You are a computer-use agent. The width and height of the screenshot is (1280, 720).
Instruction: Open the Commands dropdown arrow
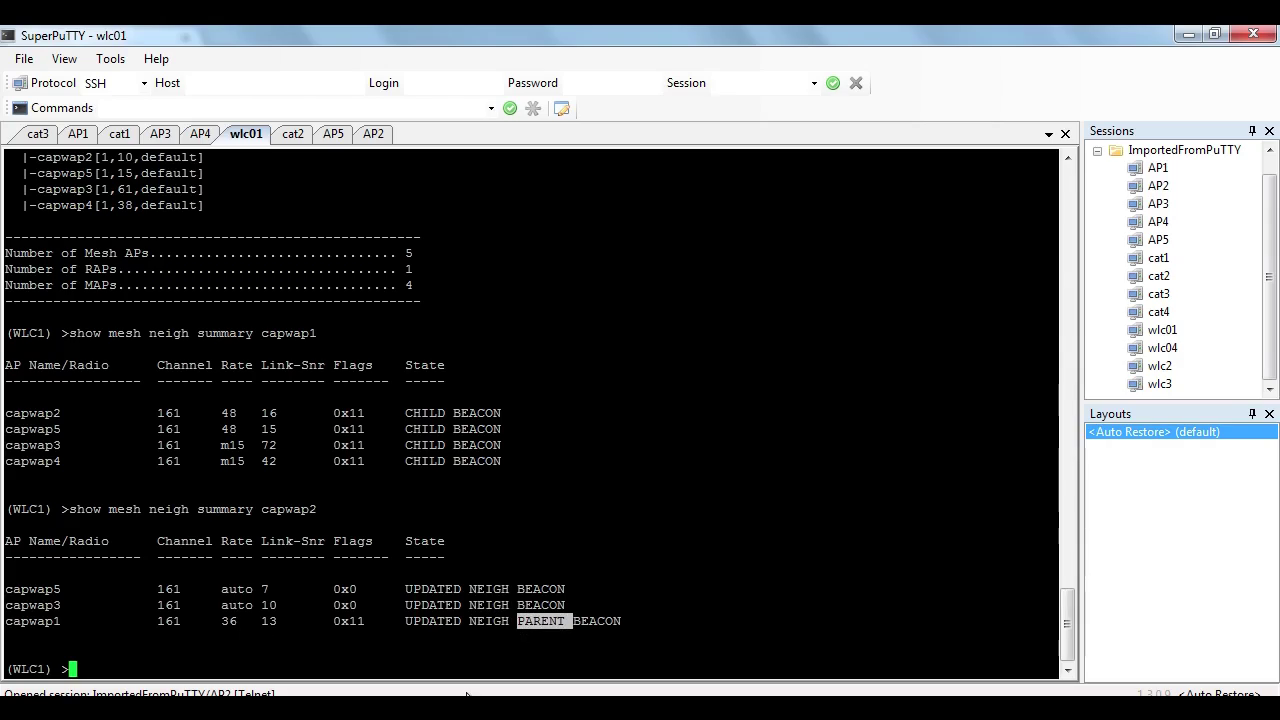pos(491,108)
